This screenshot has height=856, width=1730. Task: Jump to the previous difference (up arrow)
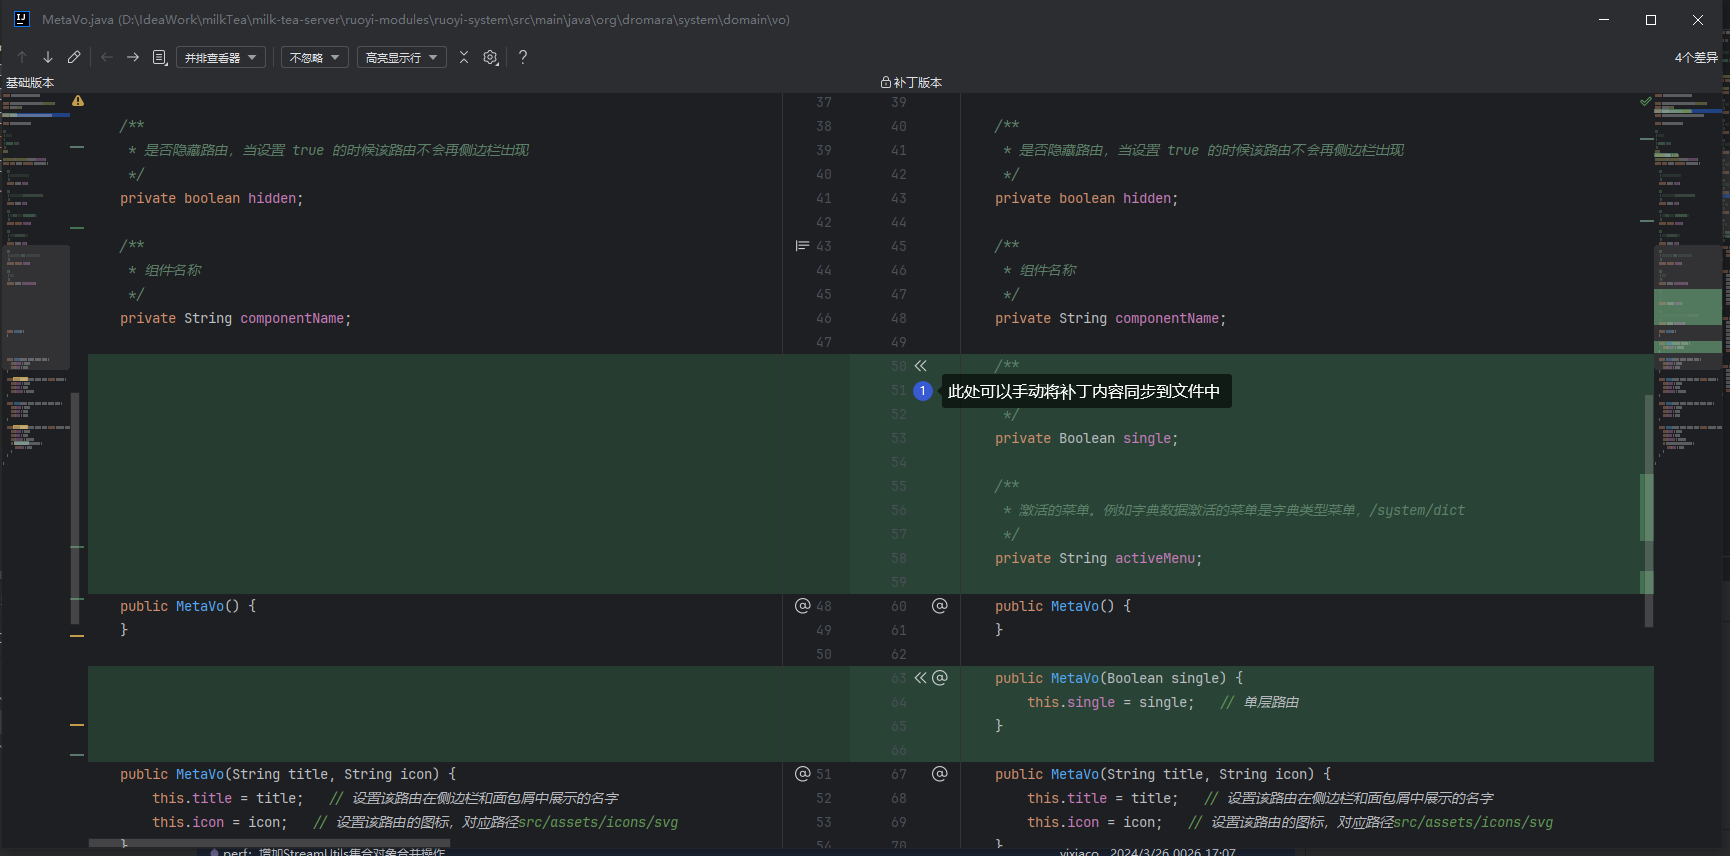(x=22, y=57)
